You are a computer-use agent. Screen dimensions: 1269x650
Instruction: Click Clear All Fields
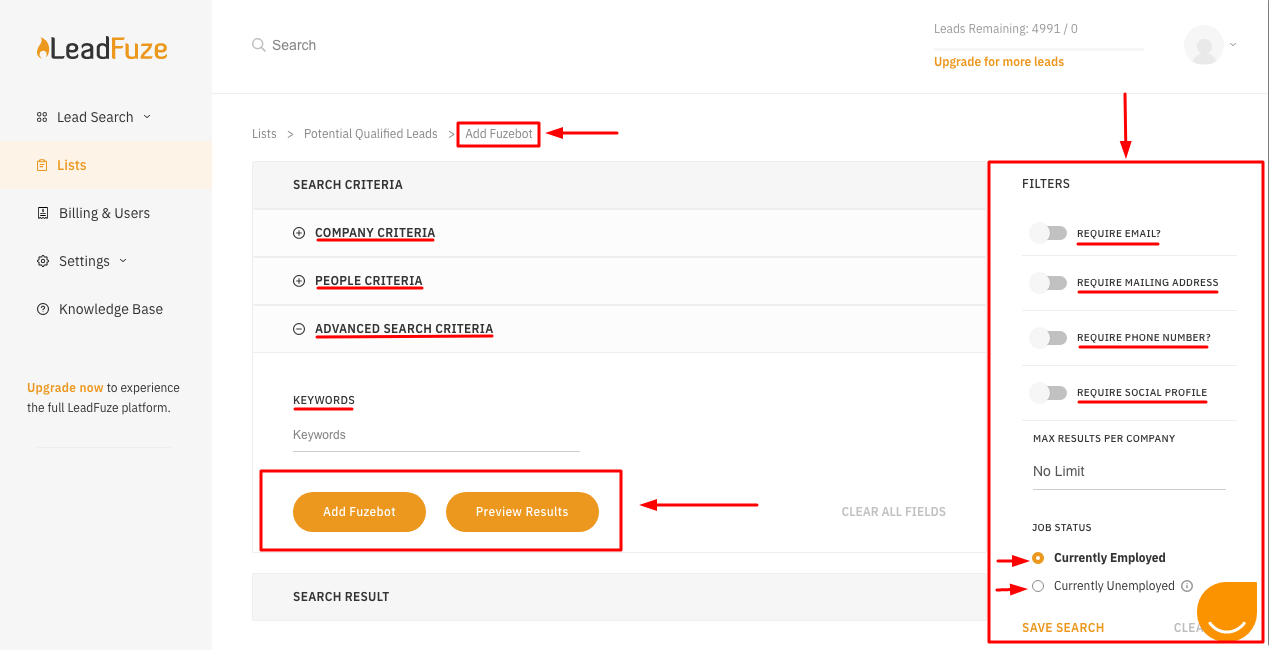(x=894, y=512)
